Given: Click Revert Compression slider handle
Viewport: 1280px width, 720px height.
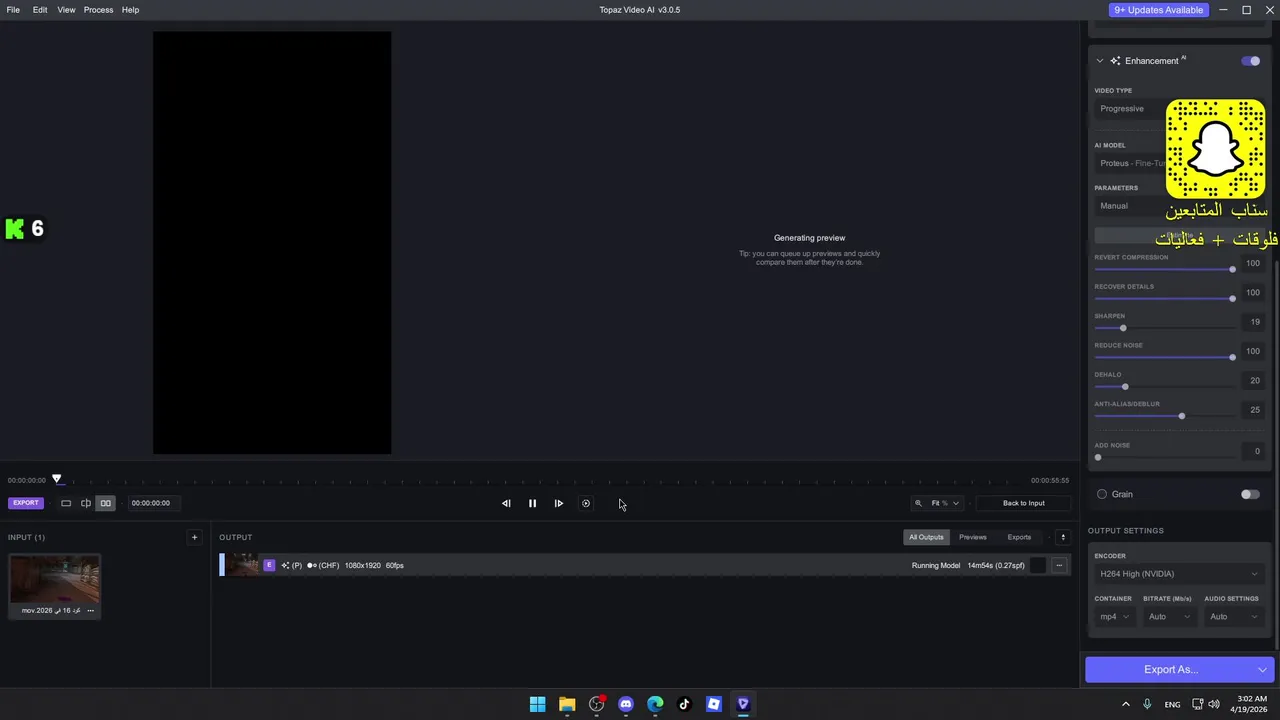Looking at the screenshot, I should [1232, 270].
